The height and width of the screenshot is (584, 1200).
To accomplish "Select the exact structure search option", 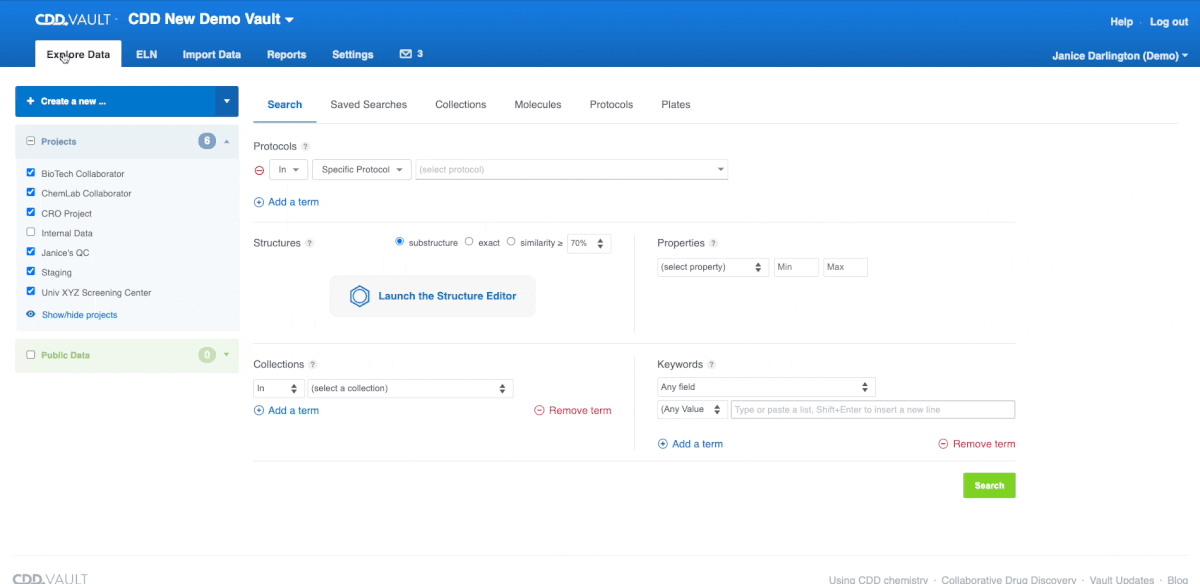I will tap(468, 241).
